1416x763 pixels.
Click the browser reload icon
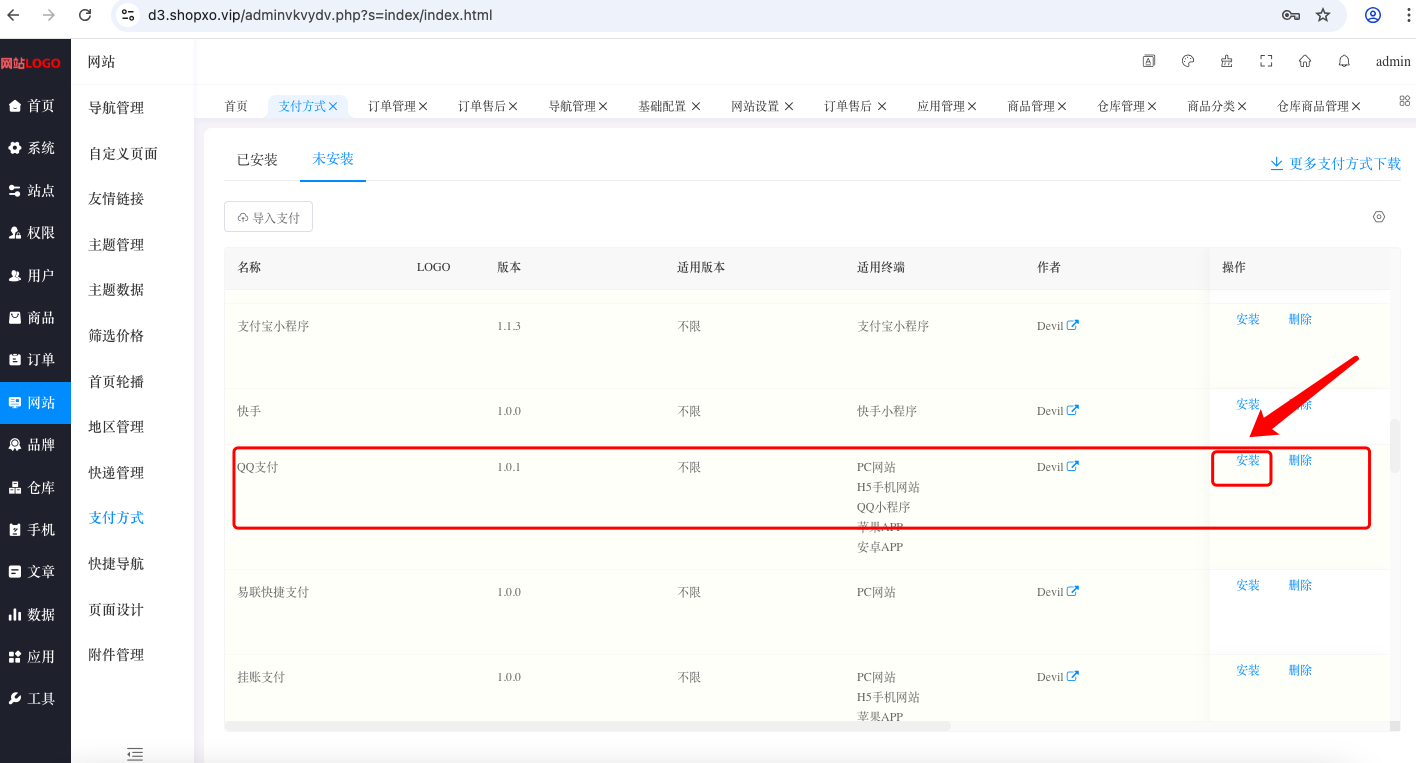click(x=85, y=15)
